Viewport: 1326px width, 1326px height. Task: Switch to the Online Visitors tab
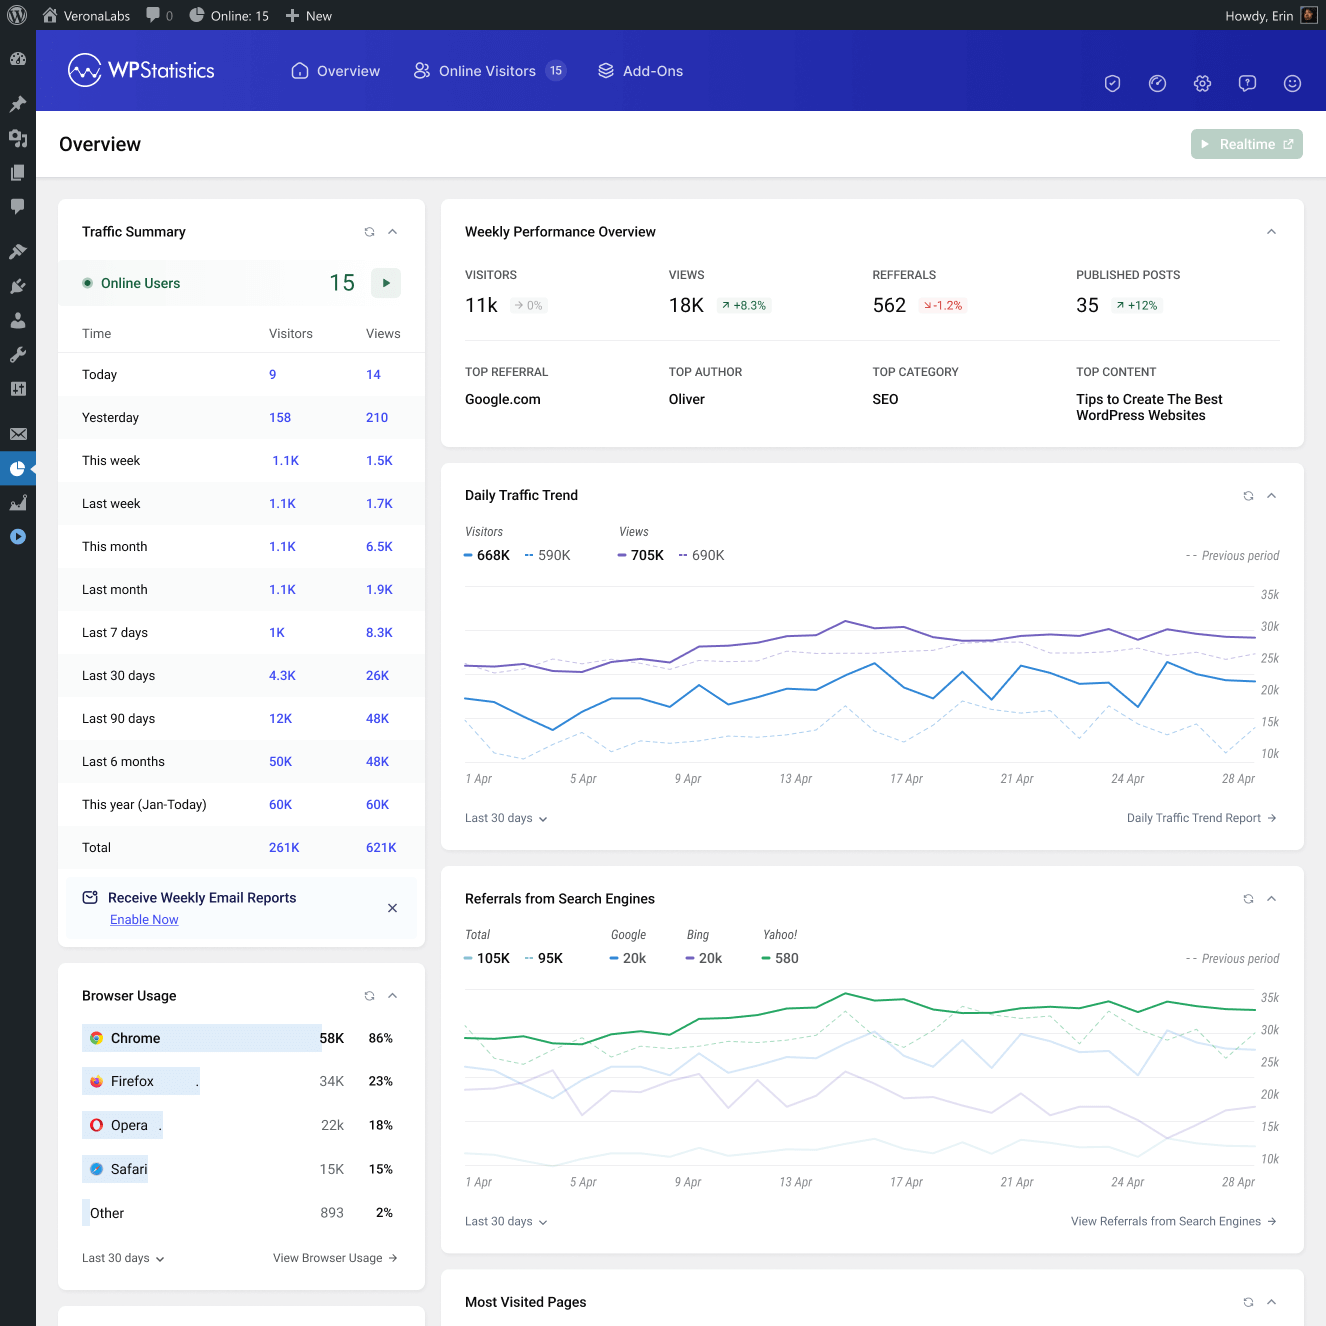489,71
